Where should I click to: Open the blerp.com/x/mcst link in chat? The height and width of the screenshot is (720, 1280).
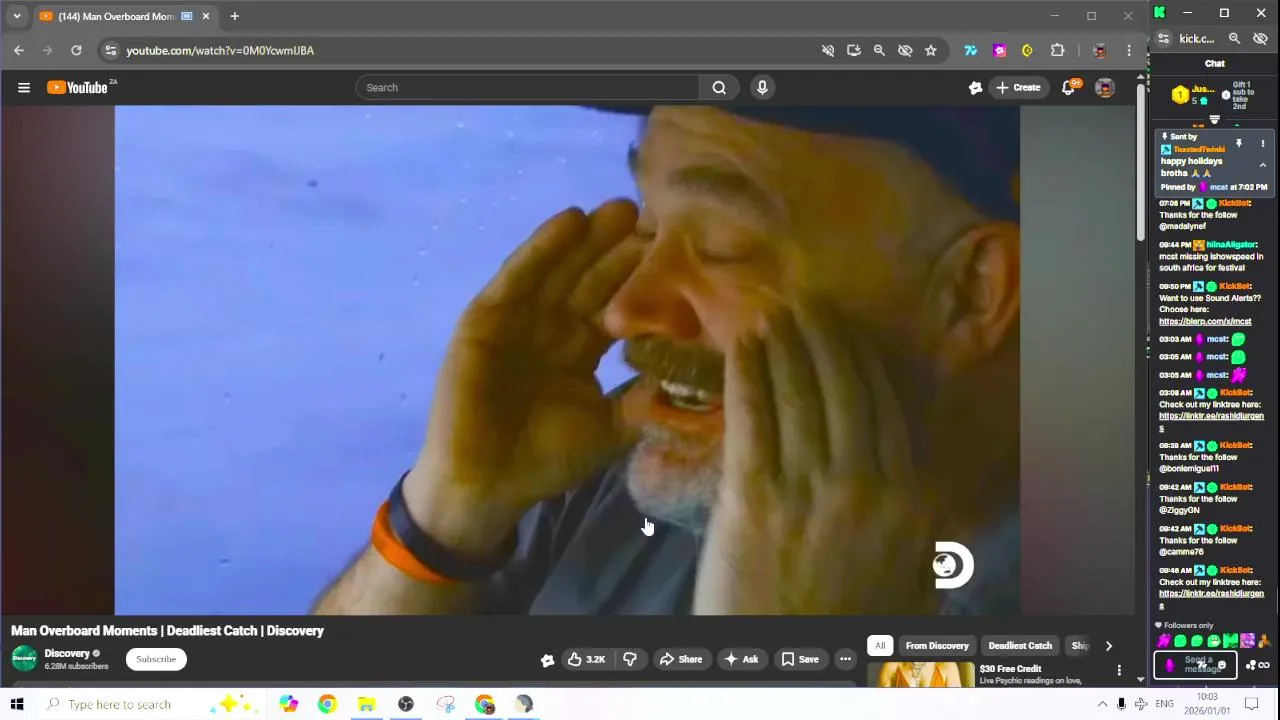(1205, 321)
